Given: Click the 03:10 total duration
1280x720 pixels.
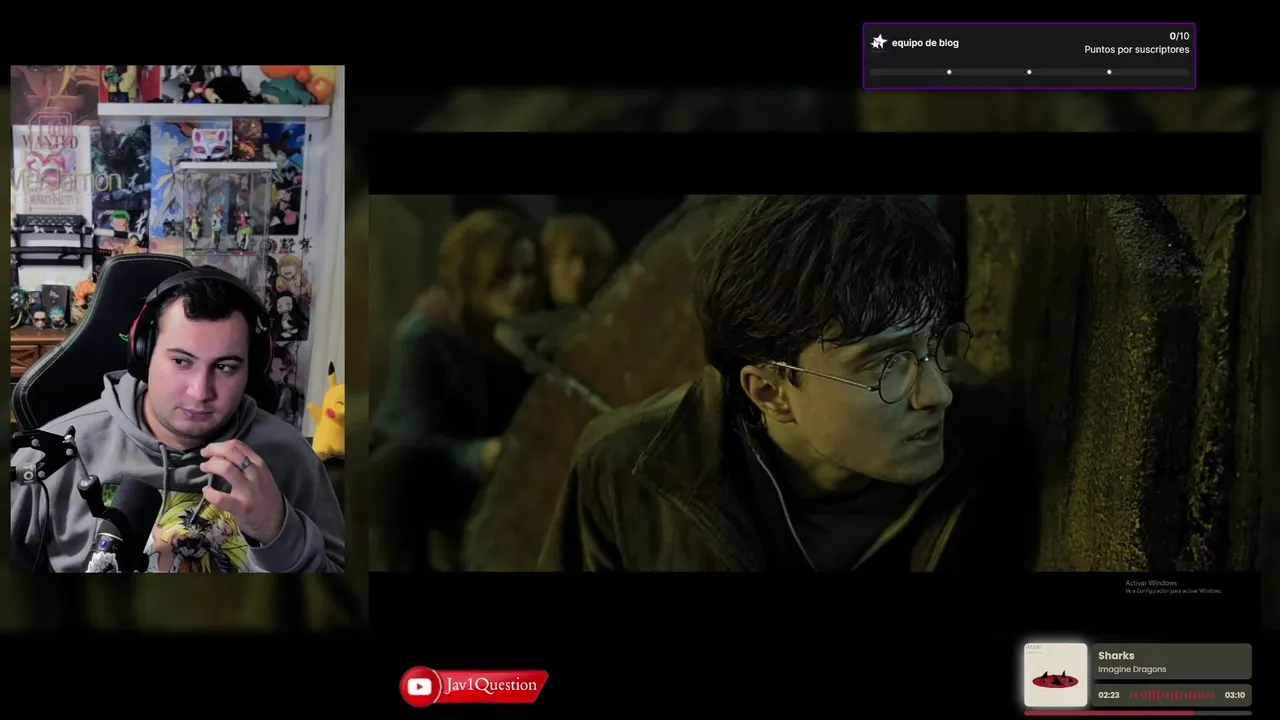Looking at the screenshot, I should (x=1235, y=695).
